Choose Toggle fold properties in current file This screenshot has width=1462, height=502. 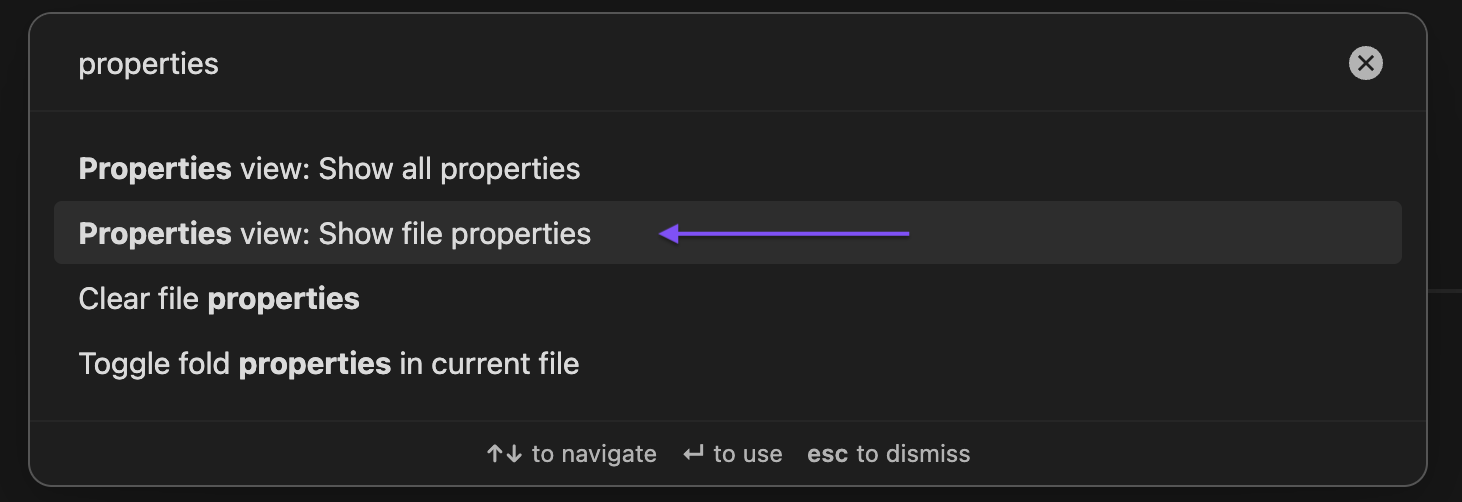(x=329, y=363)
